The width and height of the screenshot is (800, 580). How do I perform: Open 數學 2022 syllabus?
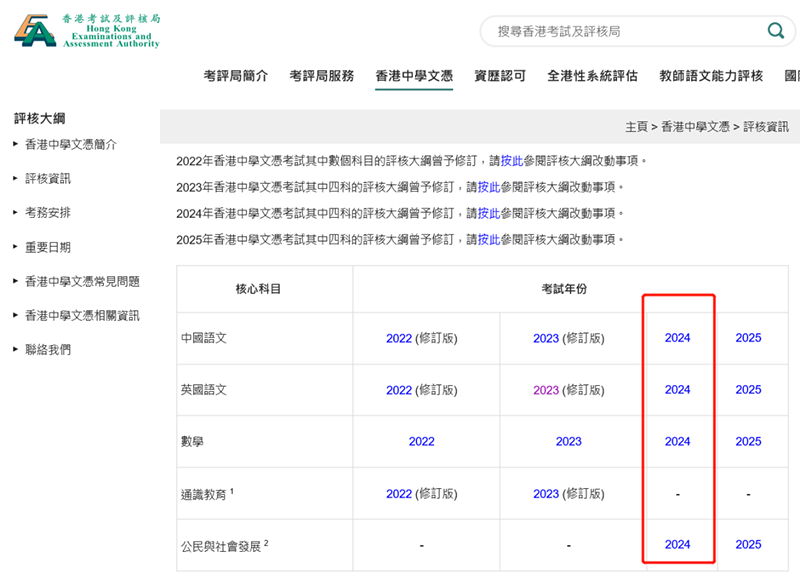[421, 442]
